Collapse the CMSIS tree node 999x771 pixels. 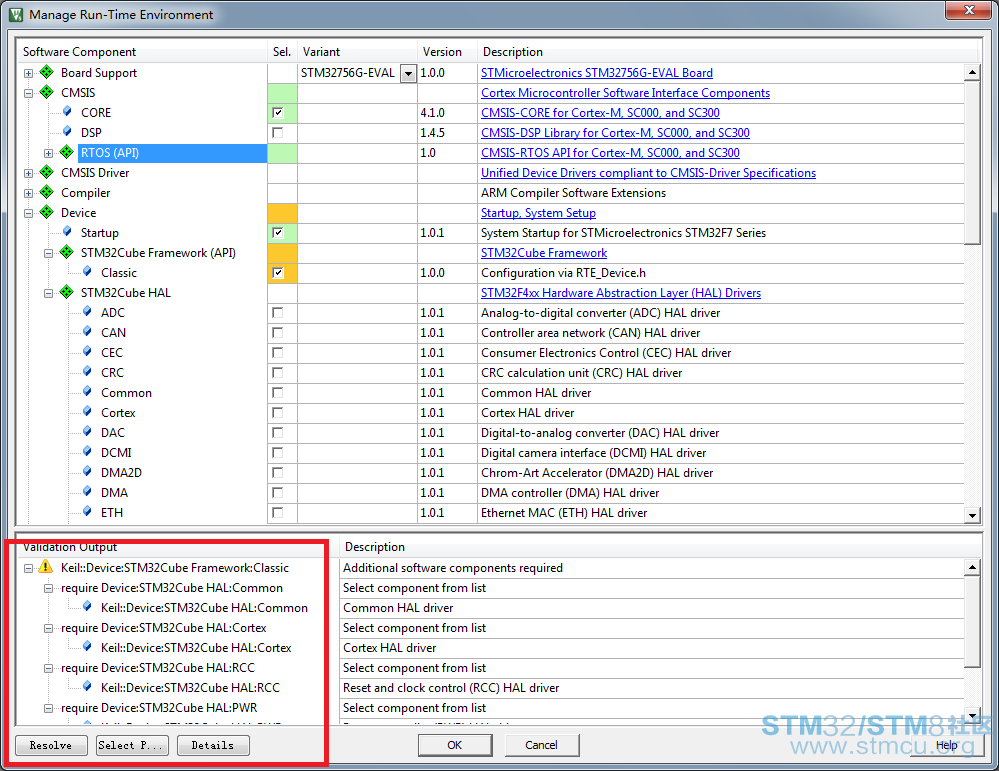(x=28, y=93)
